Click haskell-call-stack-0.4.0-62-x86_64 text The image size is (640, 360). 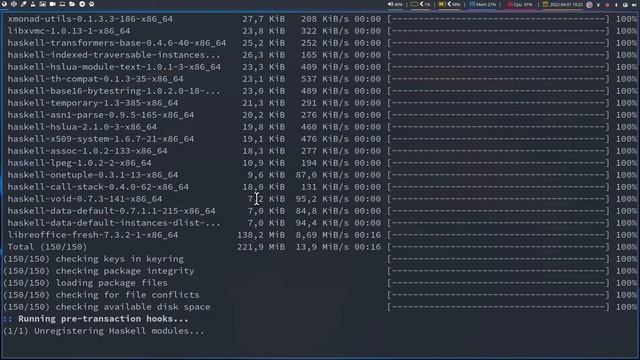[98, 187]
